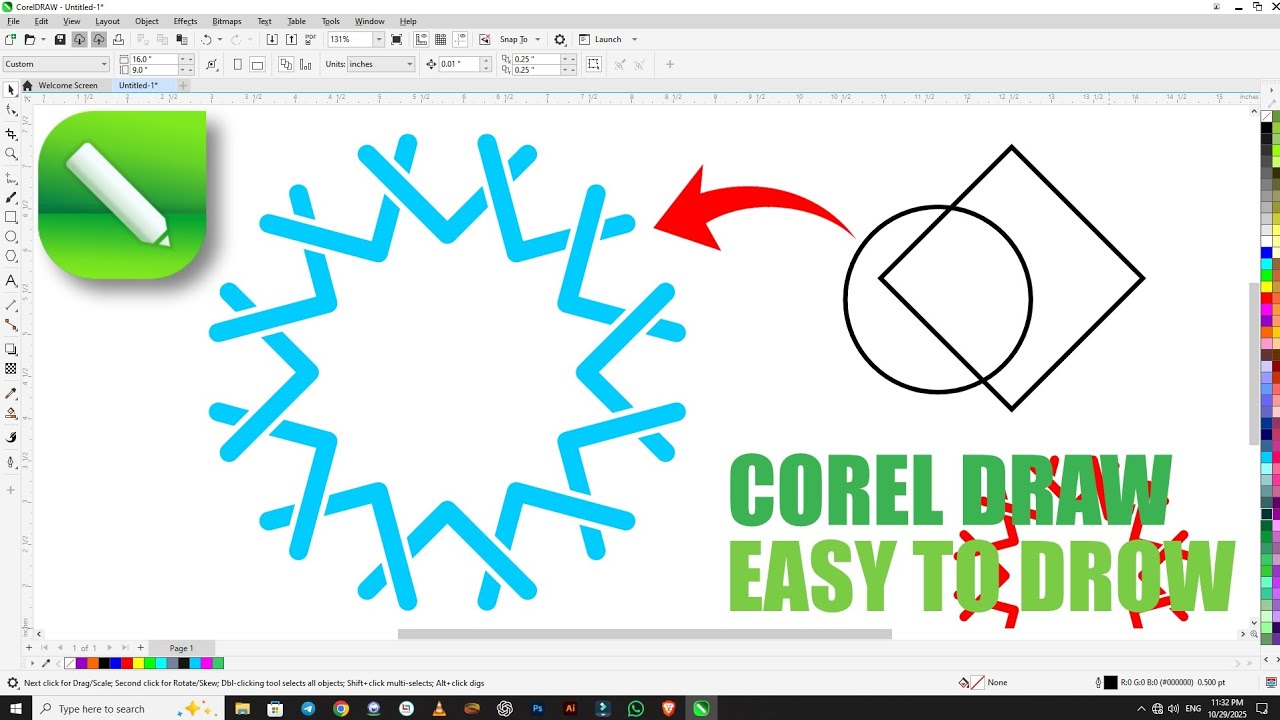
Task: Click the Print icon
Action: click(119, 40)
